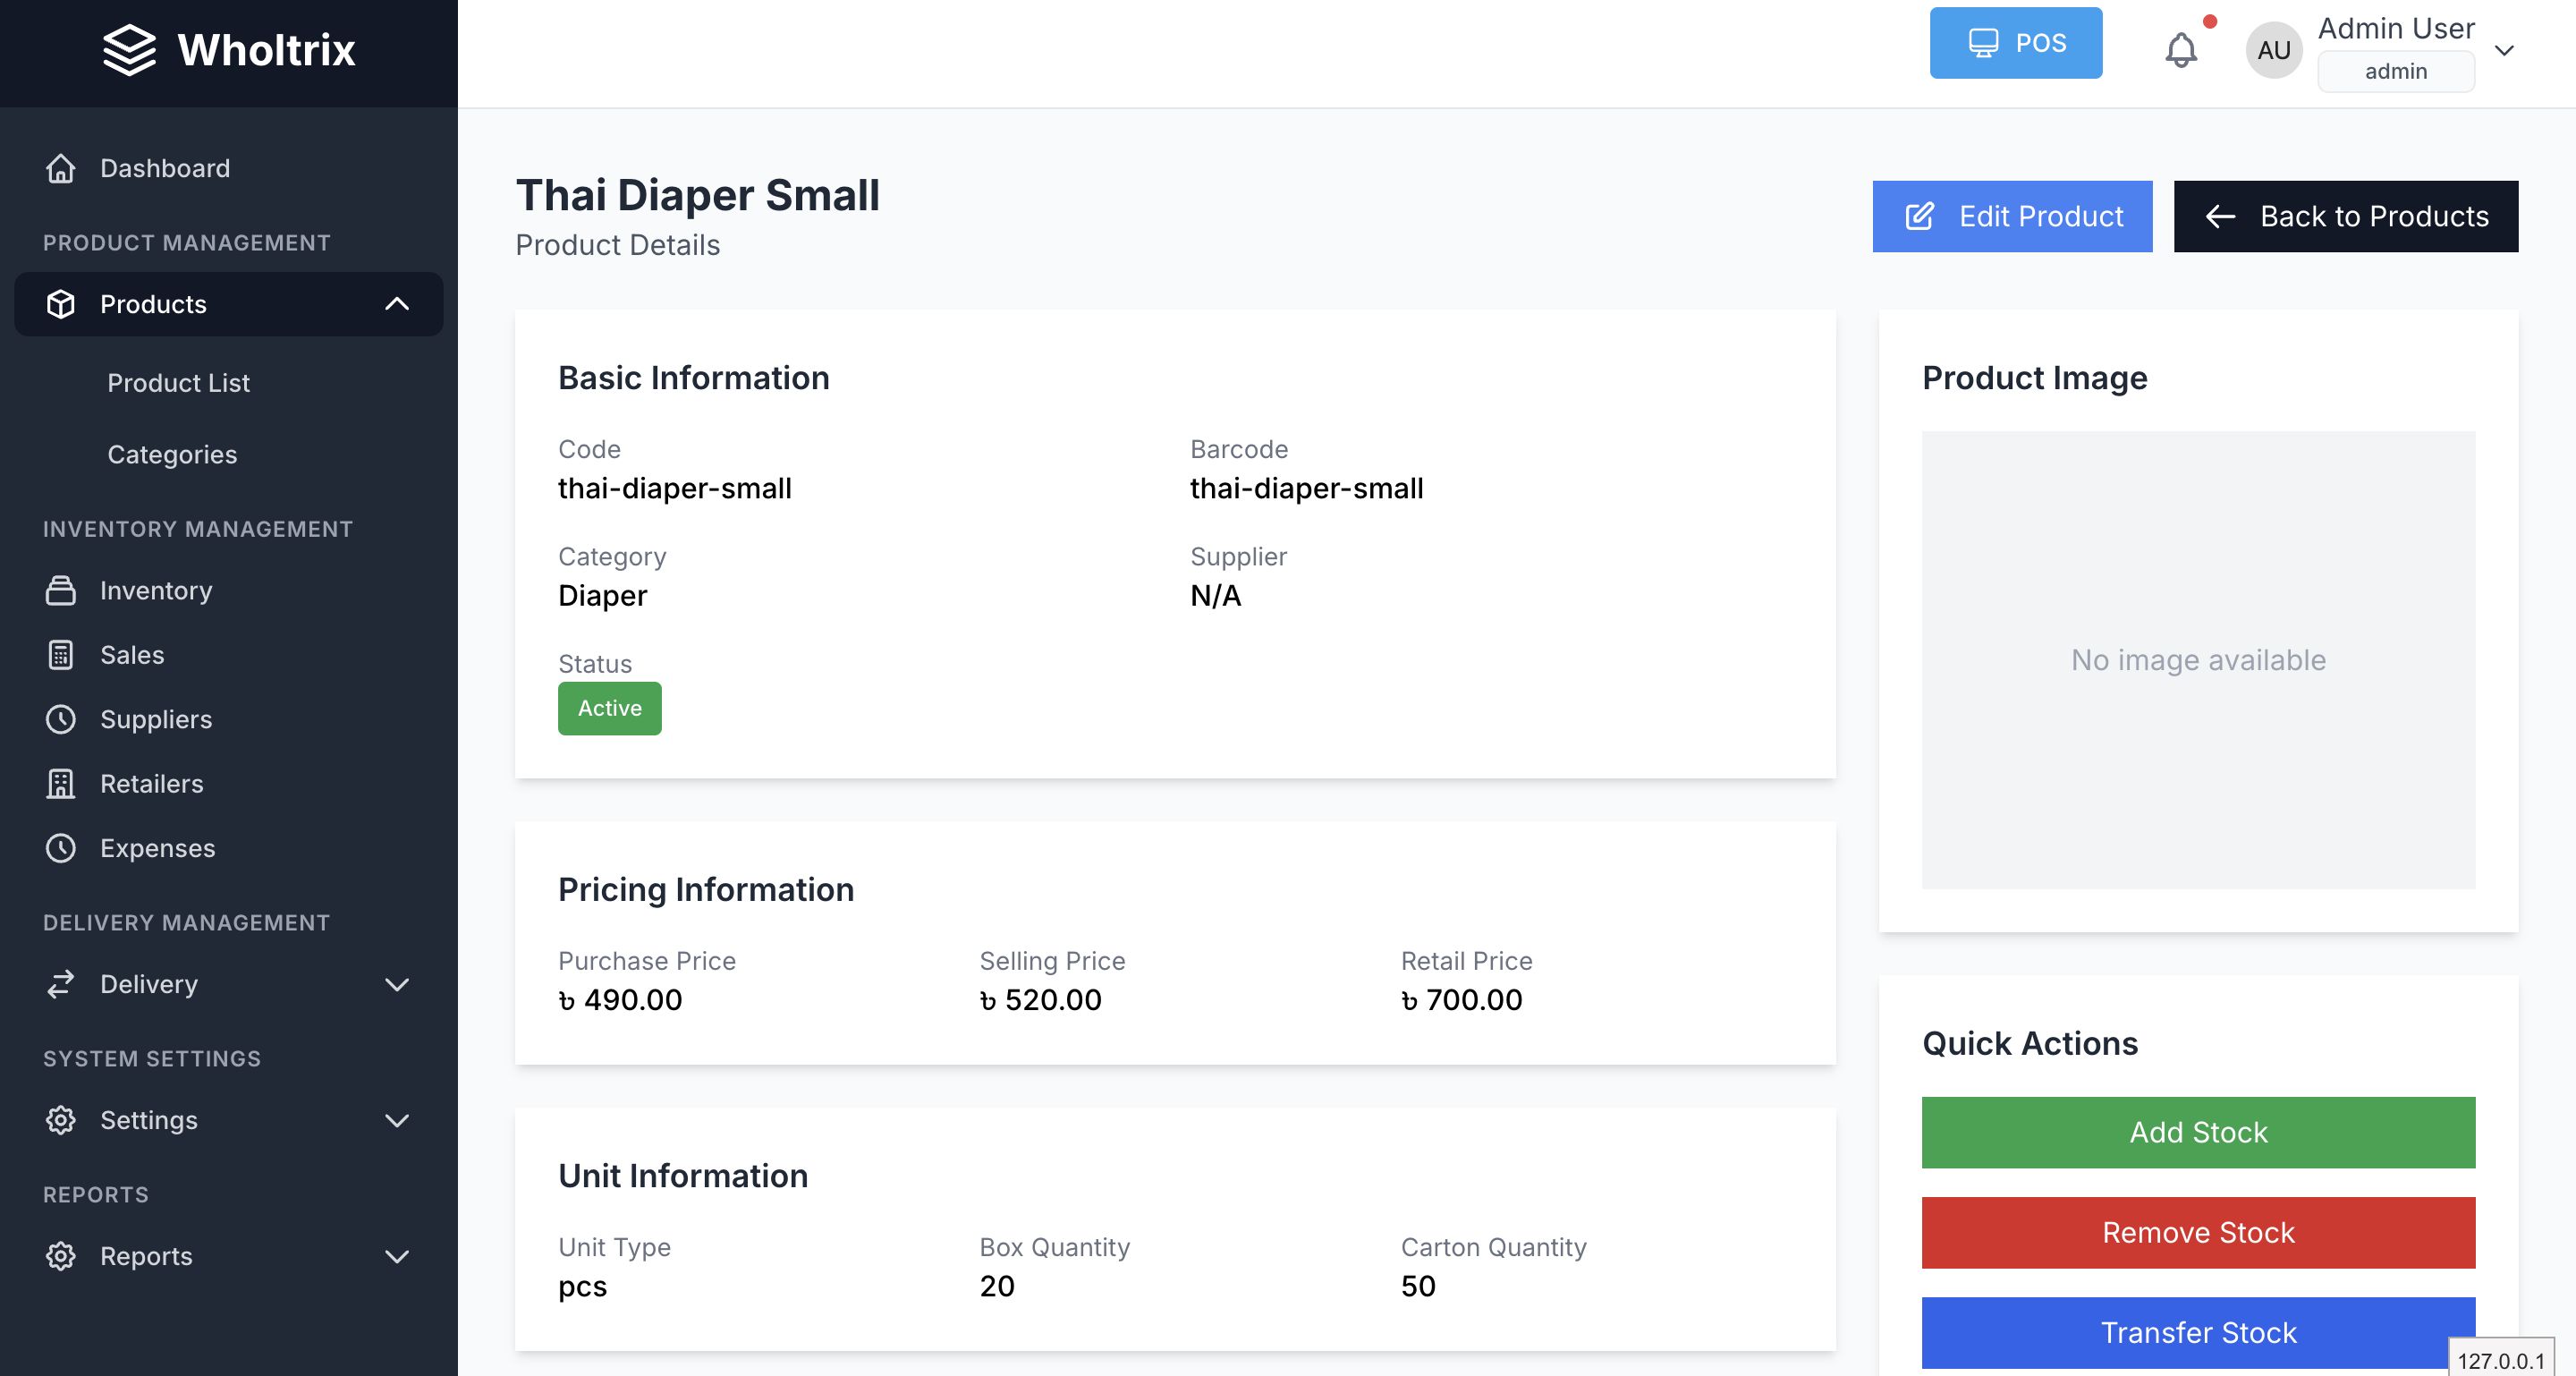Go to Categories submenu item

click(172, 455)
